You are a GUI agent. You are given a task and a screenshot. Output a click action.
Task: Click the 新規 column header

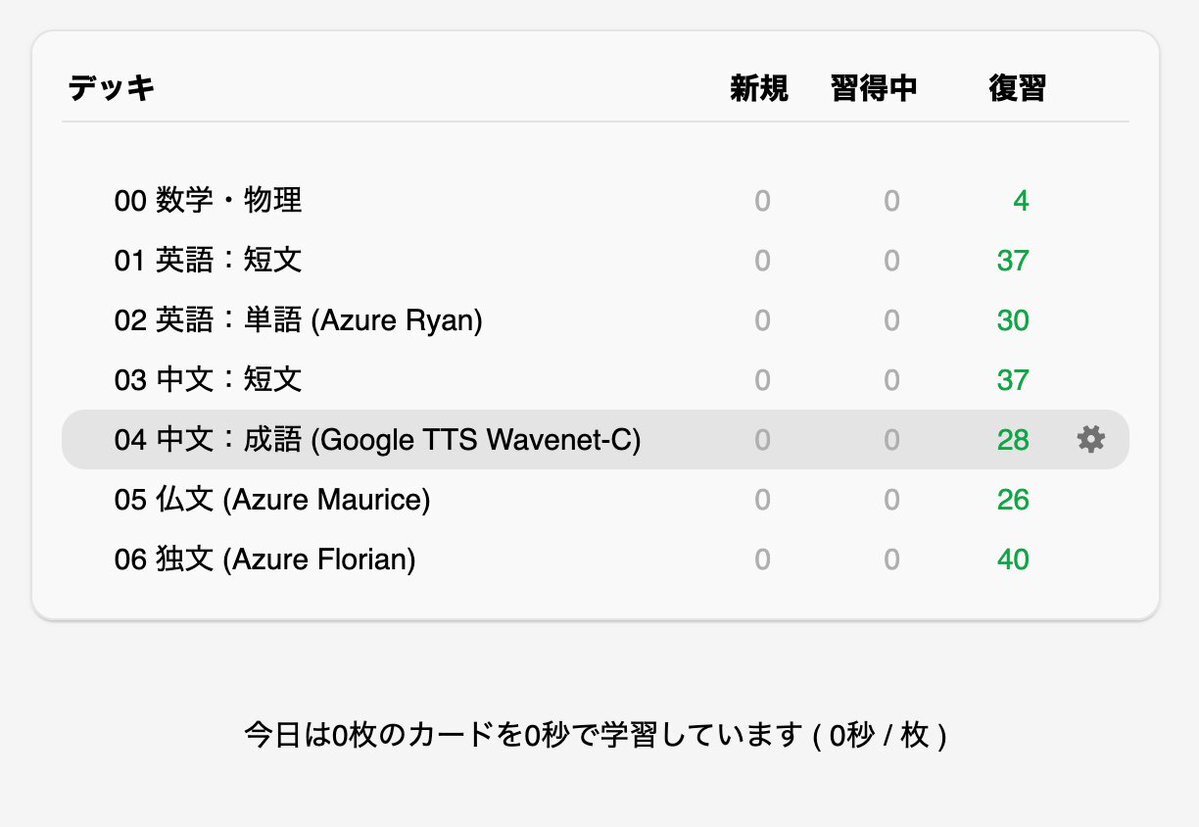tap(759, 88)
